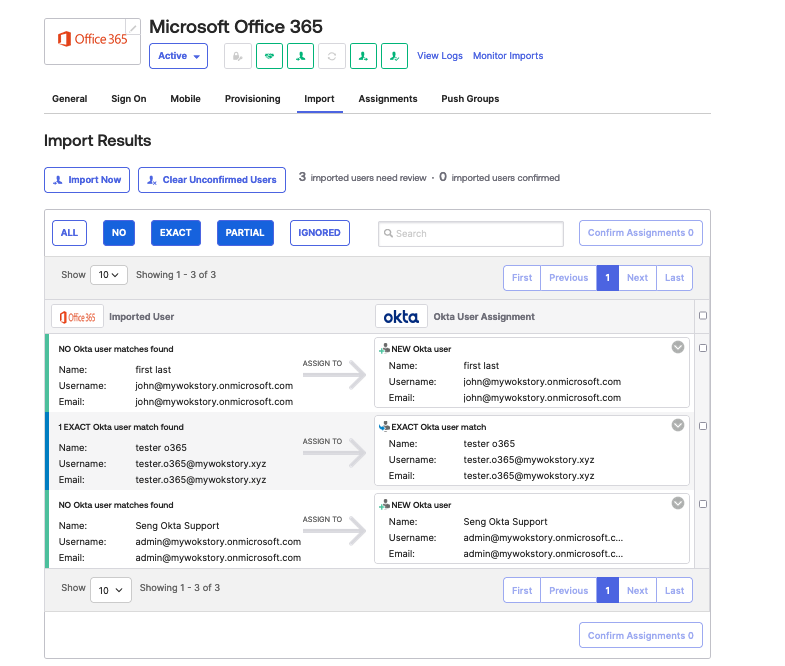Expand assignment options for Seng Okta Support

pos(678,503)
